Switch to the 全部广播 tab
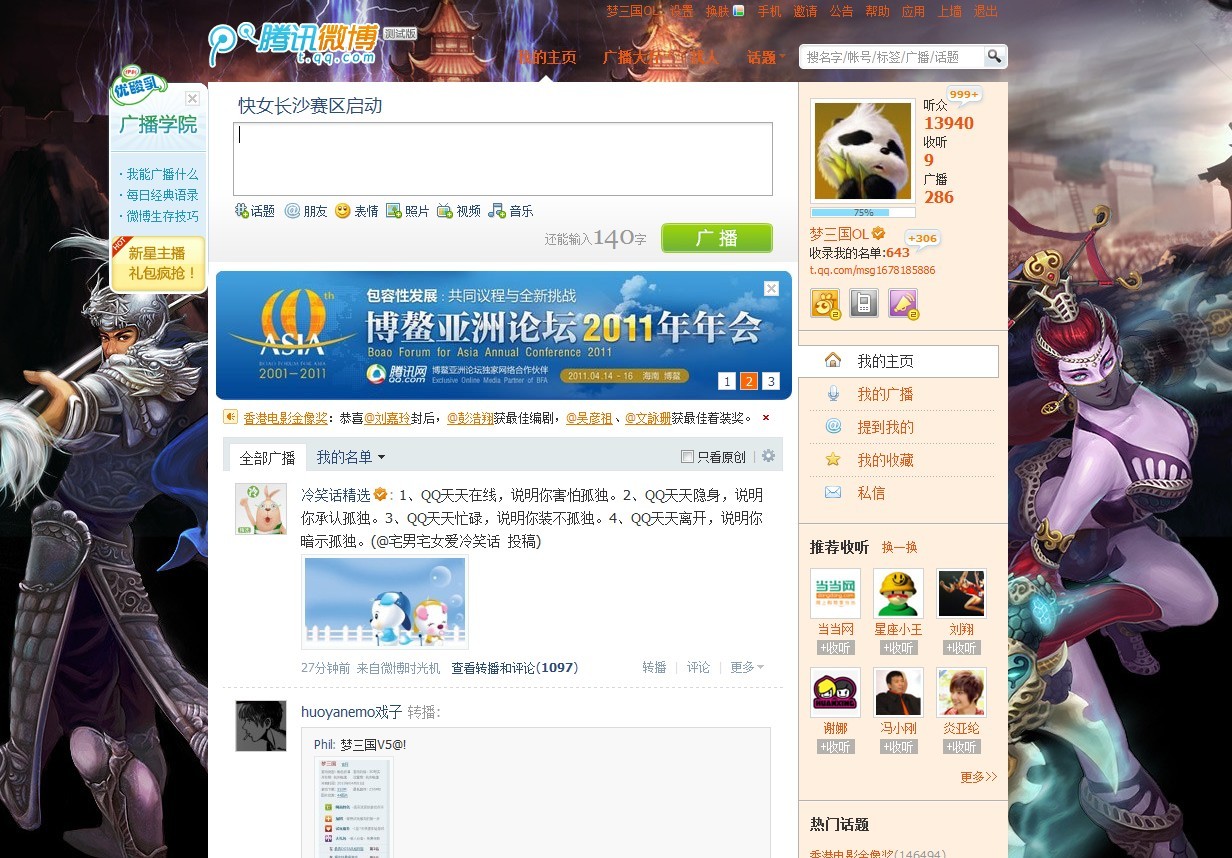The height and width of the screenshot is (858, 1232). pos(267,458)
